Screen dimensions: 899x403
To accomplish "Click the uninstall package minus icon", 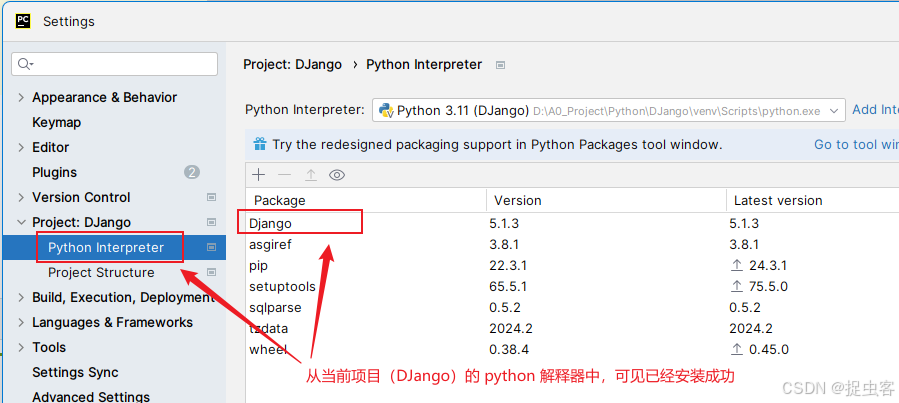I will point(284,175).
